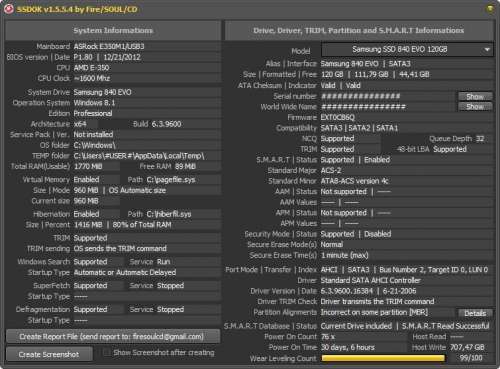The height and width of the screenshot is (369, 500).
Task: Show the hidden Serial number
Action: pos(475,97)
